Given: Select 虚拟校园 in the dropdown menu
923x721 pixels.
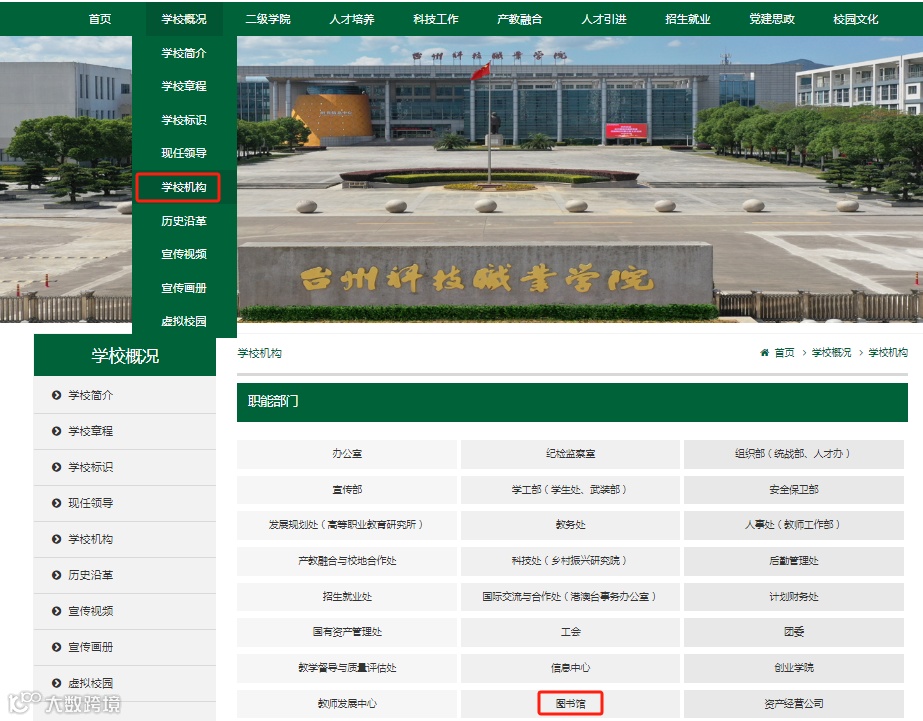Looking at the screenshot, I should click(x=184, y=321).
